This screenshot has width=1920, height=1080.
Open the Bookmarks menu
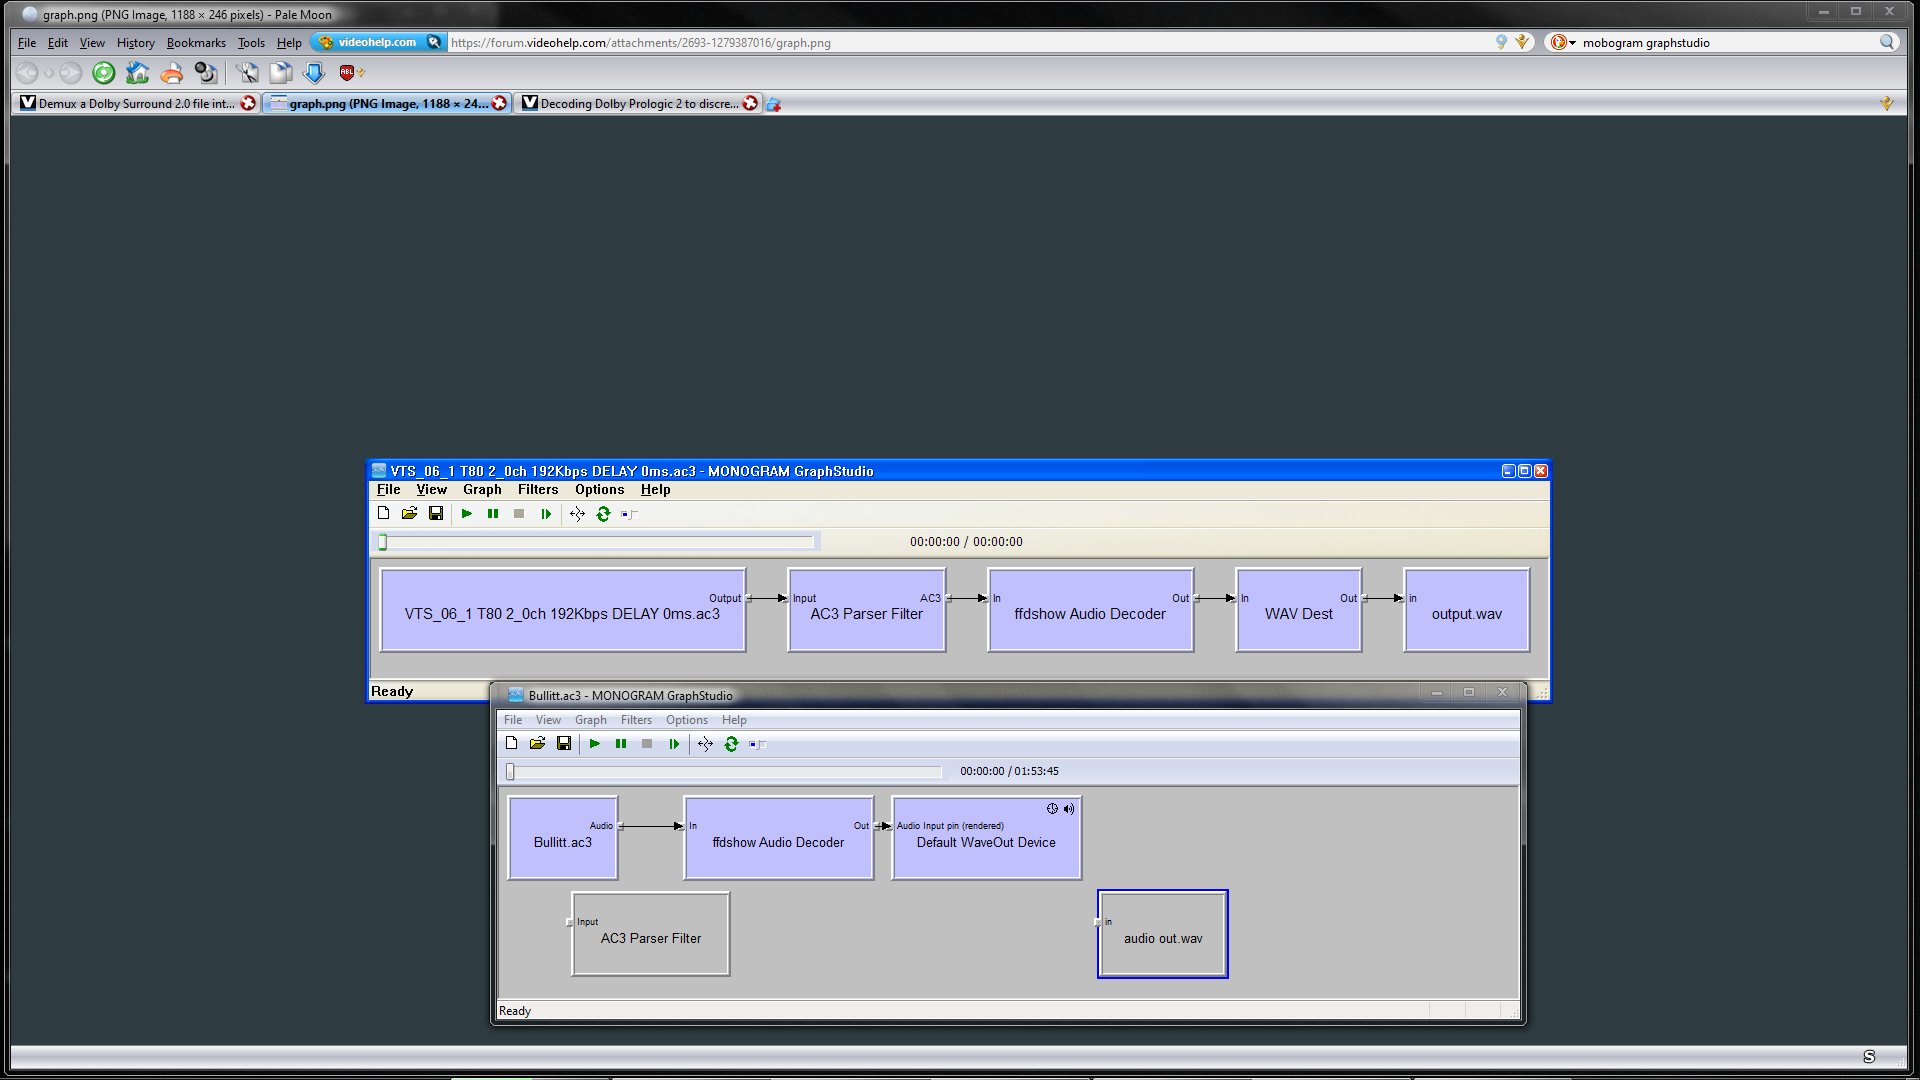click(x=196, y=43)
